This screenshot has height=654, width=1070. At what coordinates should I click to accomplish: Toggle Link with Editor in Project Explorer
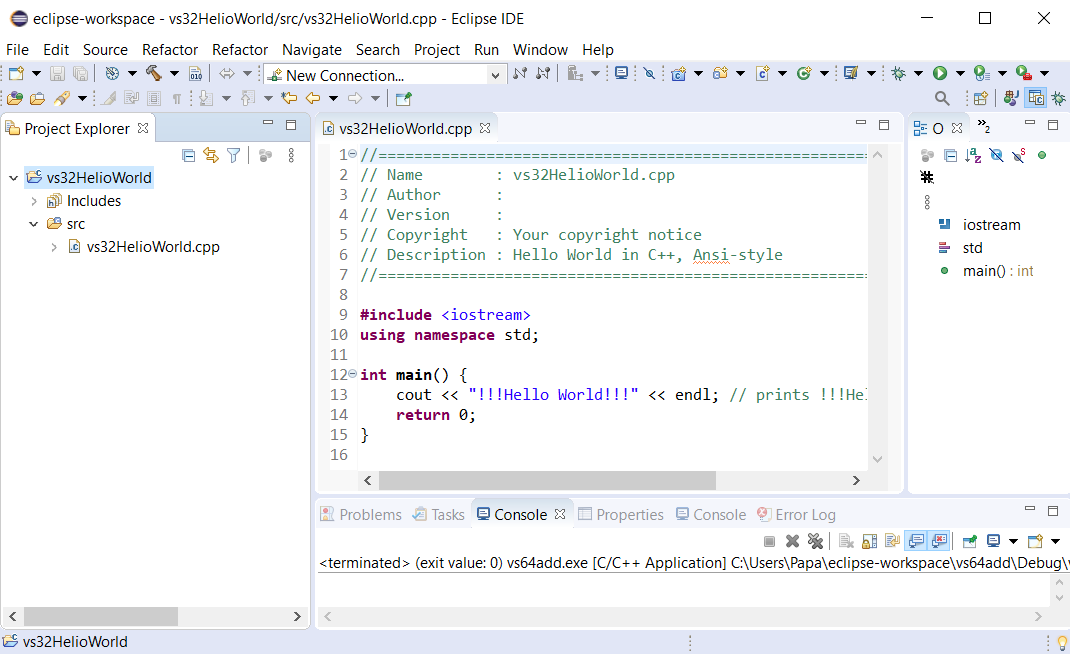pyautogui.click(x=211, y=156)
